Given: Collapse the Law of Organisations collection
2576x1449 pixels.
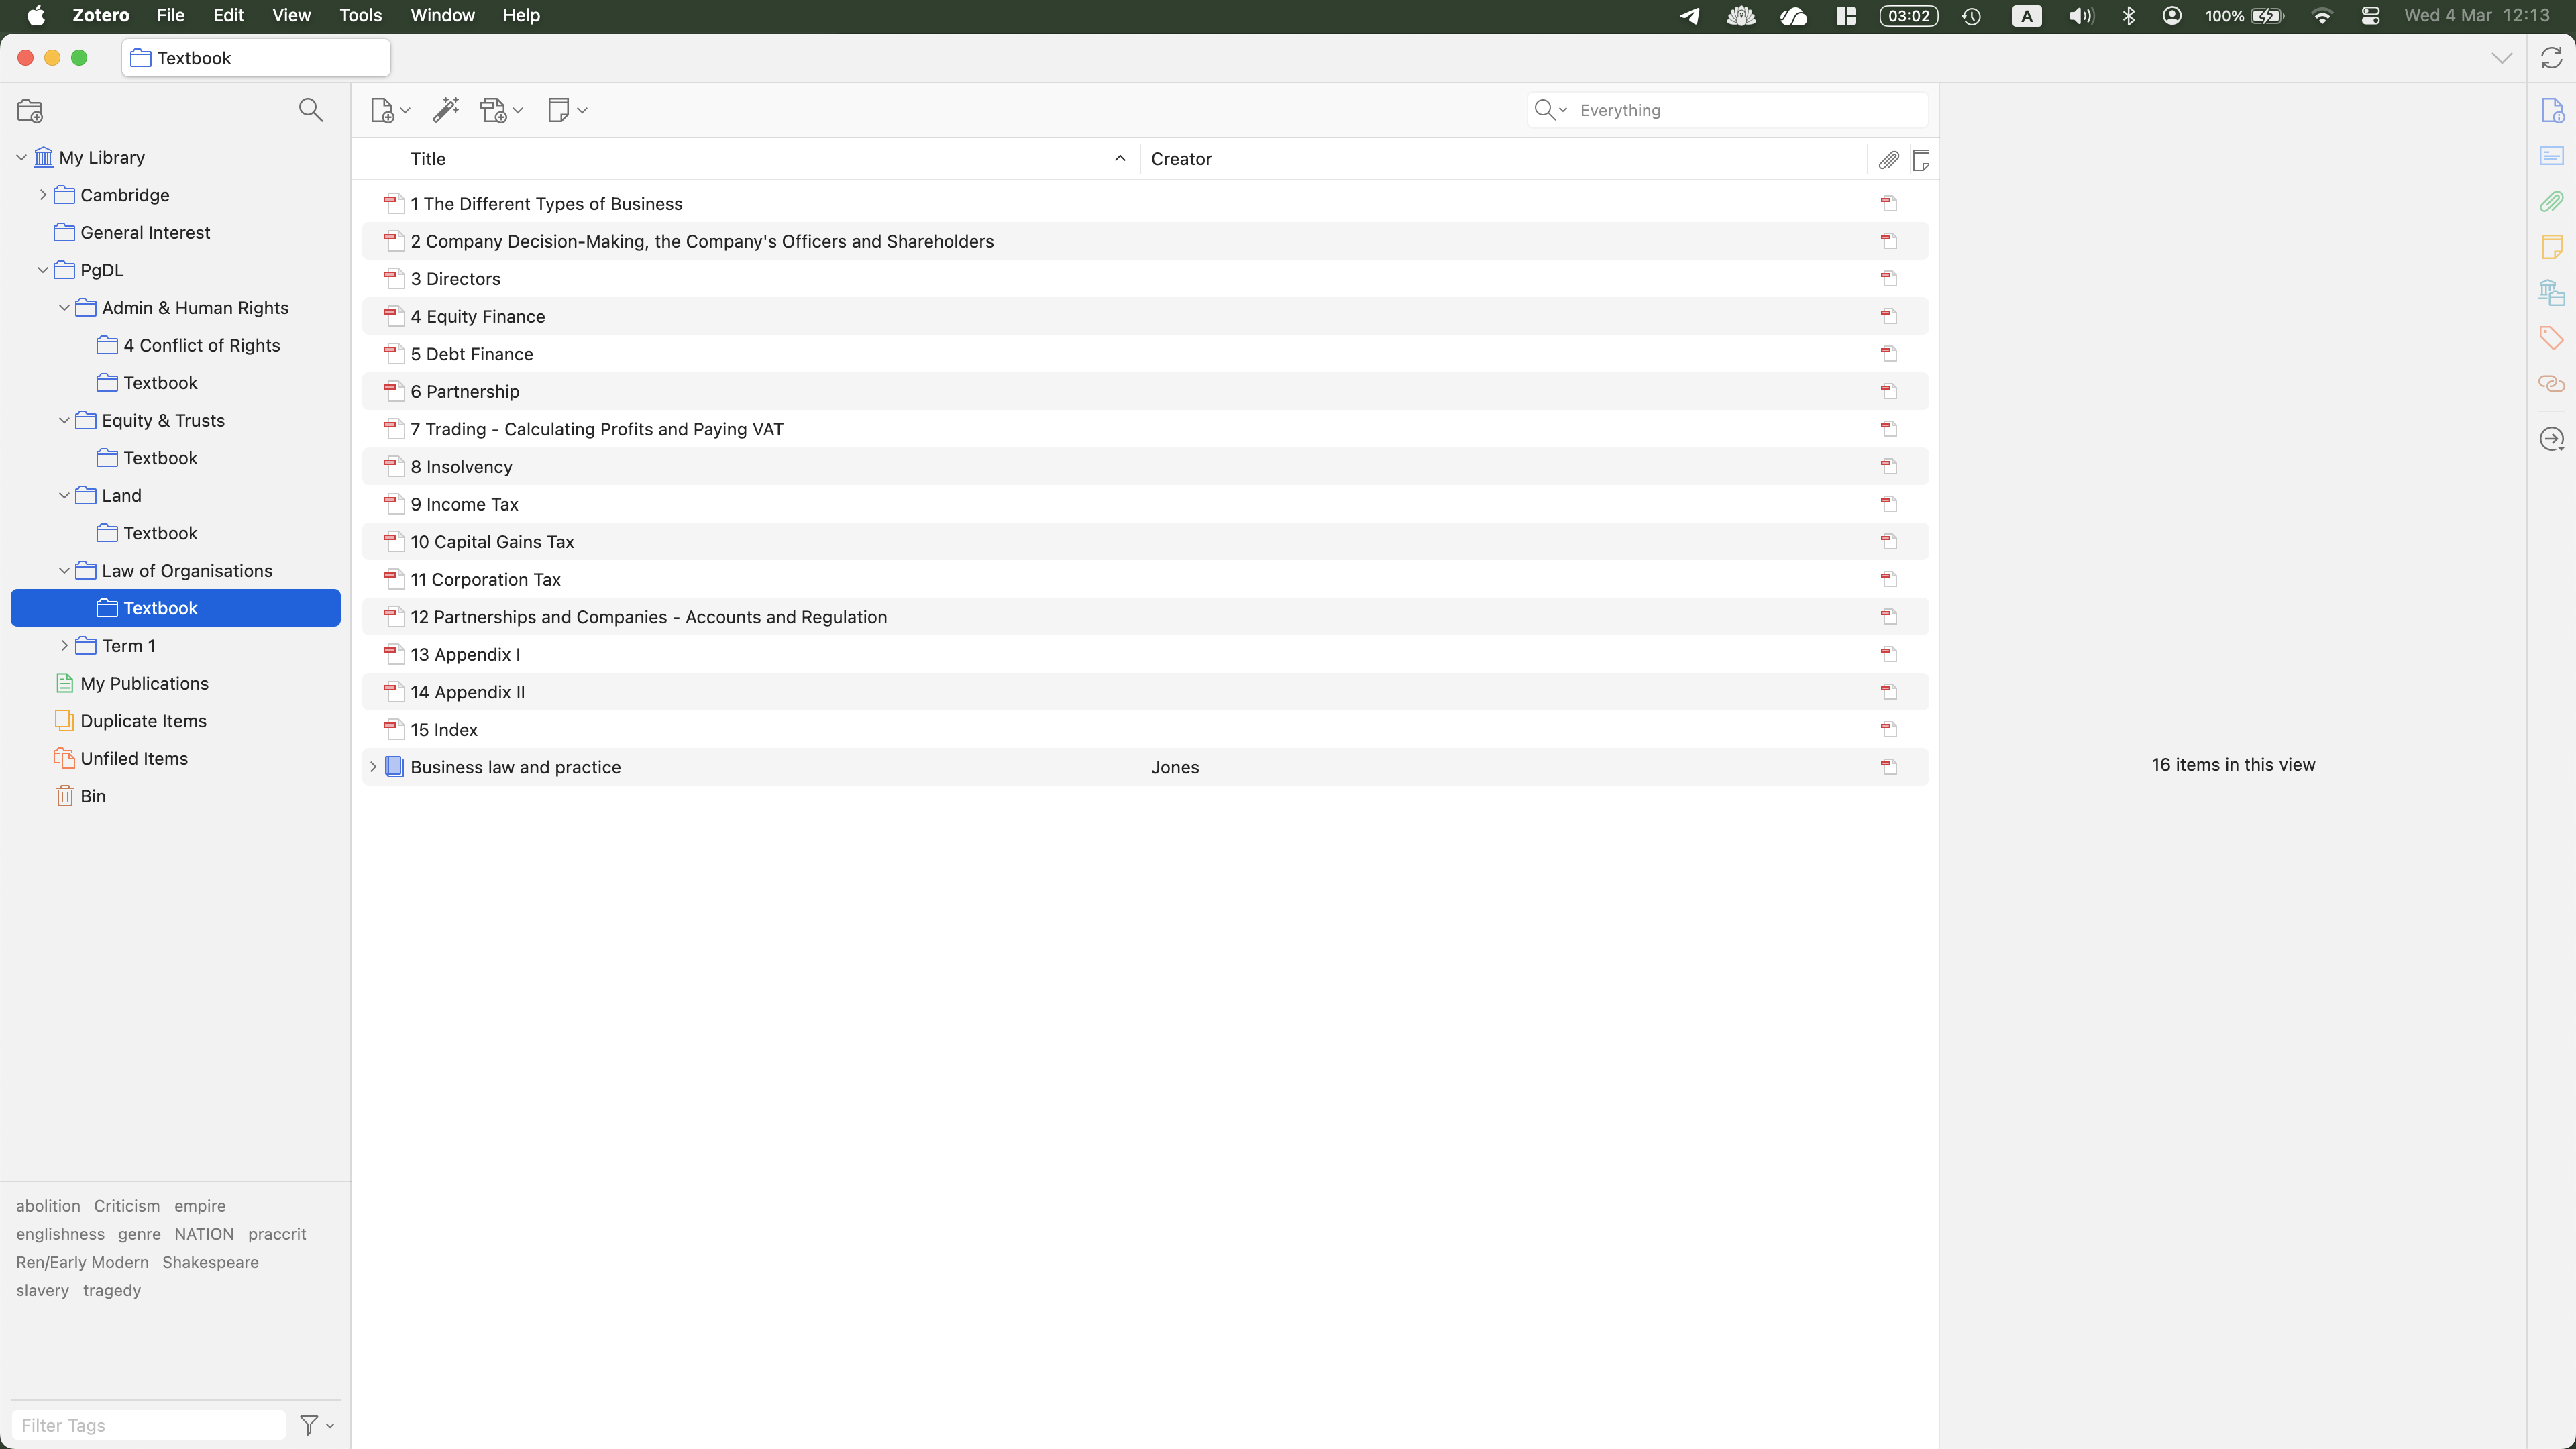Looking at the screenshot, I should [64, 571].
